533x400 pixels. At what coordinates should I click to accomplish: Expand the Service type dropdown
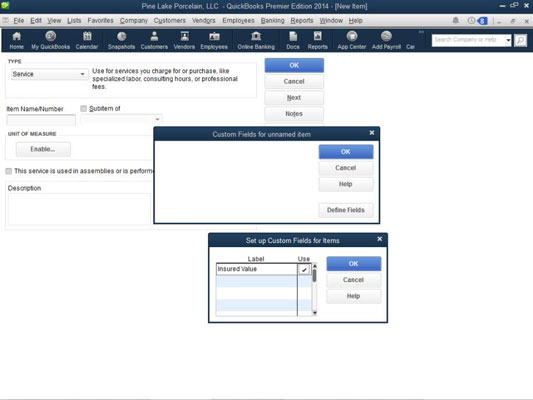click(50, 74)
